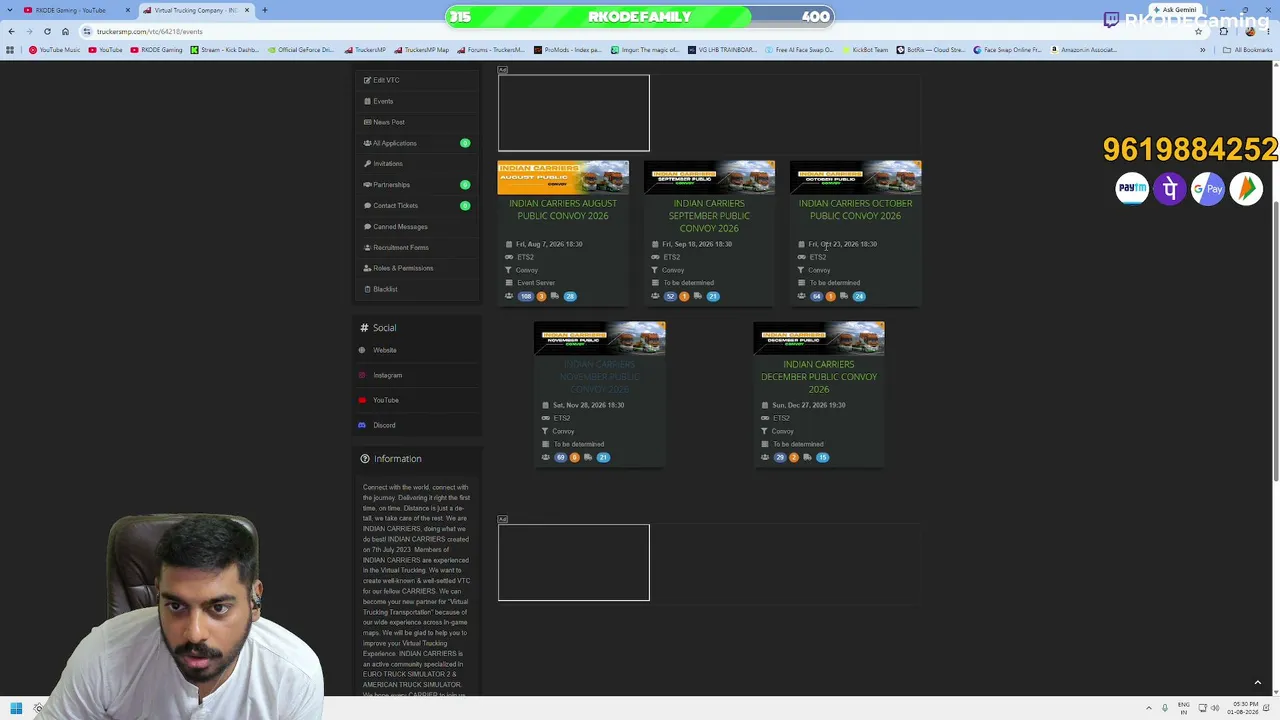The image size is (1280, 720).
Task: Click the 108 attendees badge on August convoy
Action: click(x=526, y=296)
